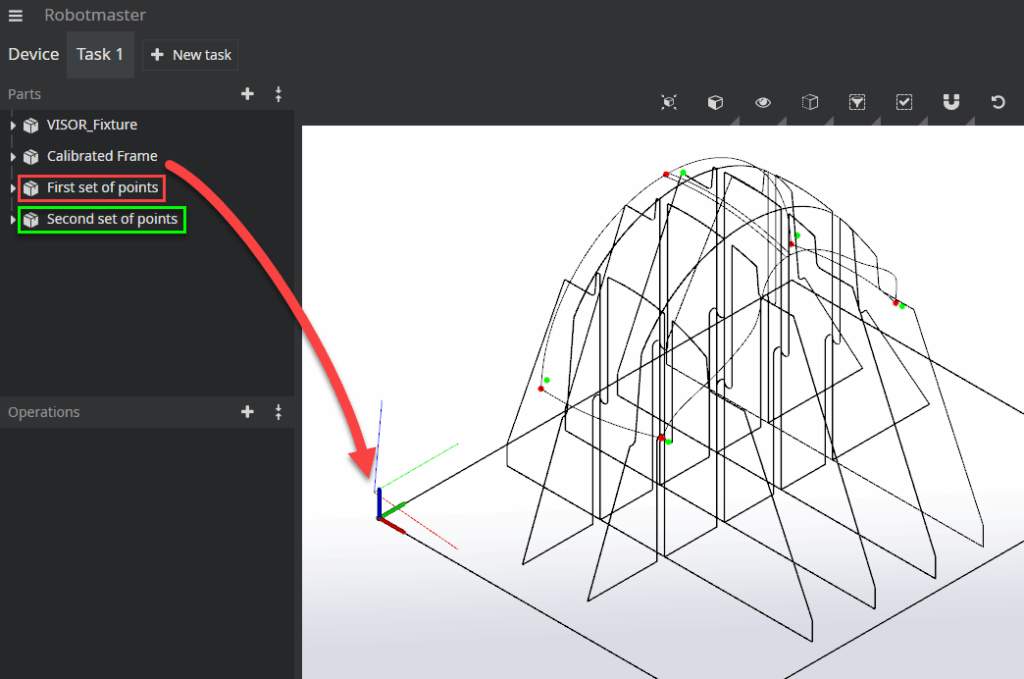This screenshot has height=679, width=1024.
Task: Click the New task button
Action: point(190,55)
